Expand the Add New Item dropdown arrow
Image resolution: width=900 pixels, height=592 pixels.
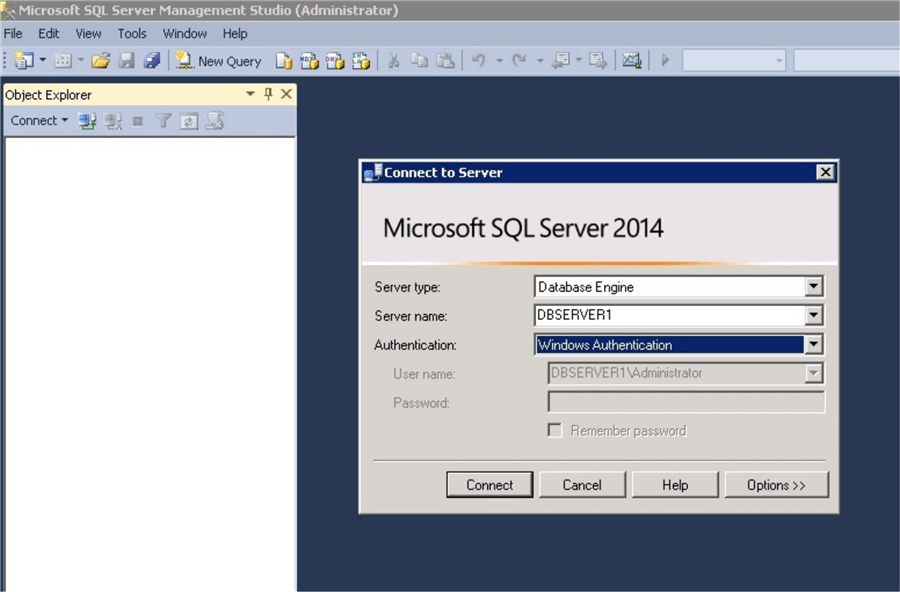click(81, 60)
